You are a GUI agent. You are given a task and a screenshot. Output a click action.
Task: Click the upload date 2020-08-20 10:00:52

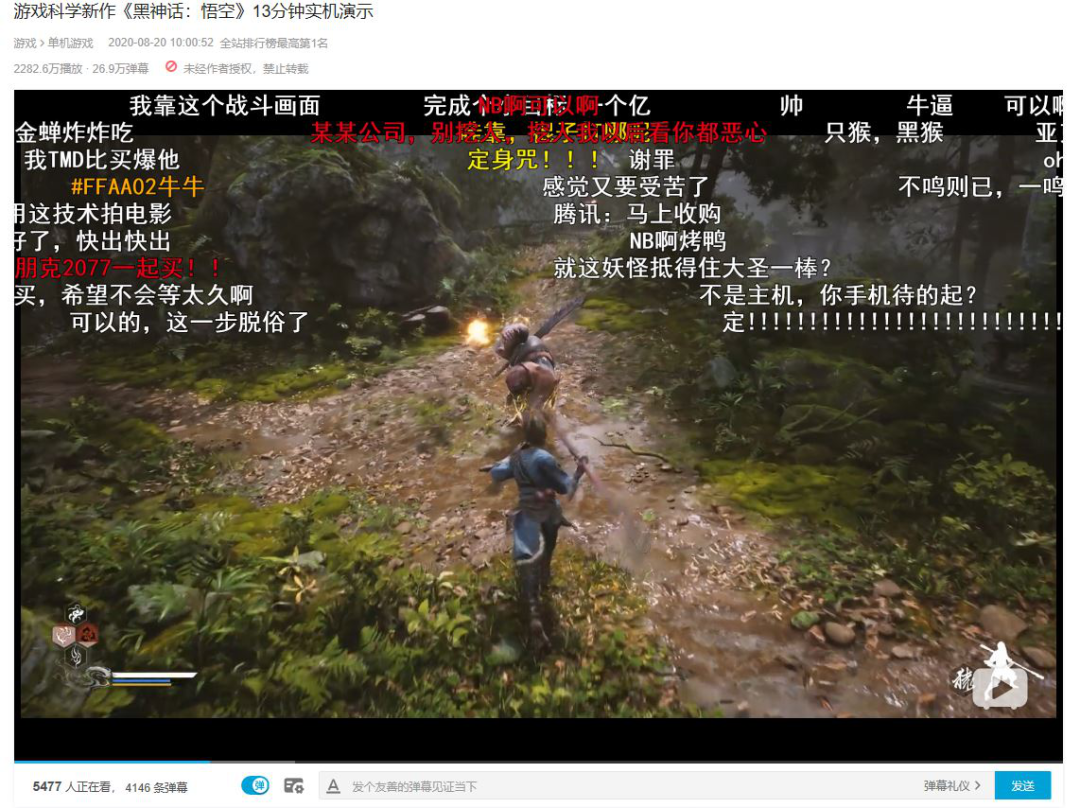(x=160, y=43)
